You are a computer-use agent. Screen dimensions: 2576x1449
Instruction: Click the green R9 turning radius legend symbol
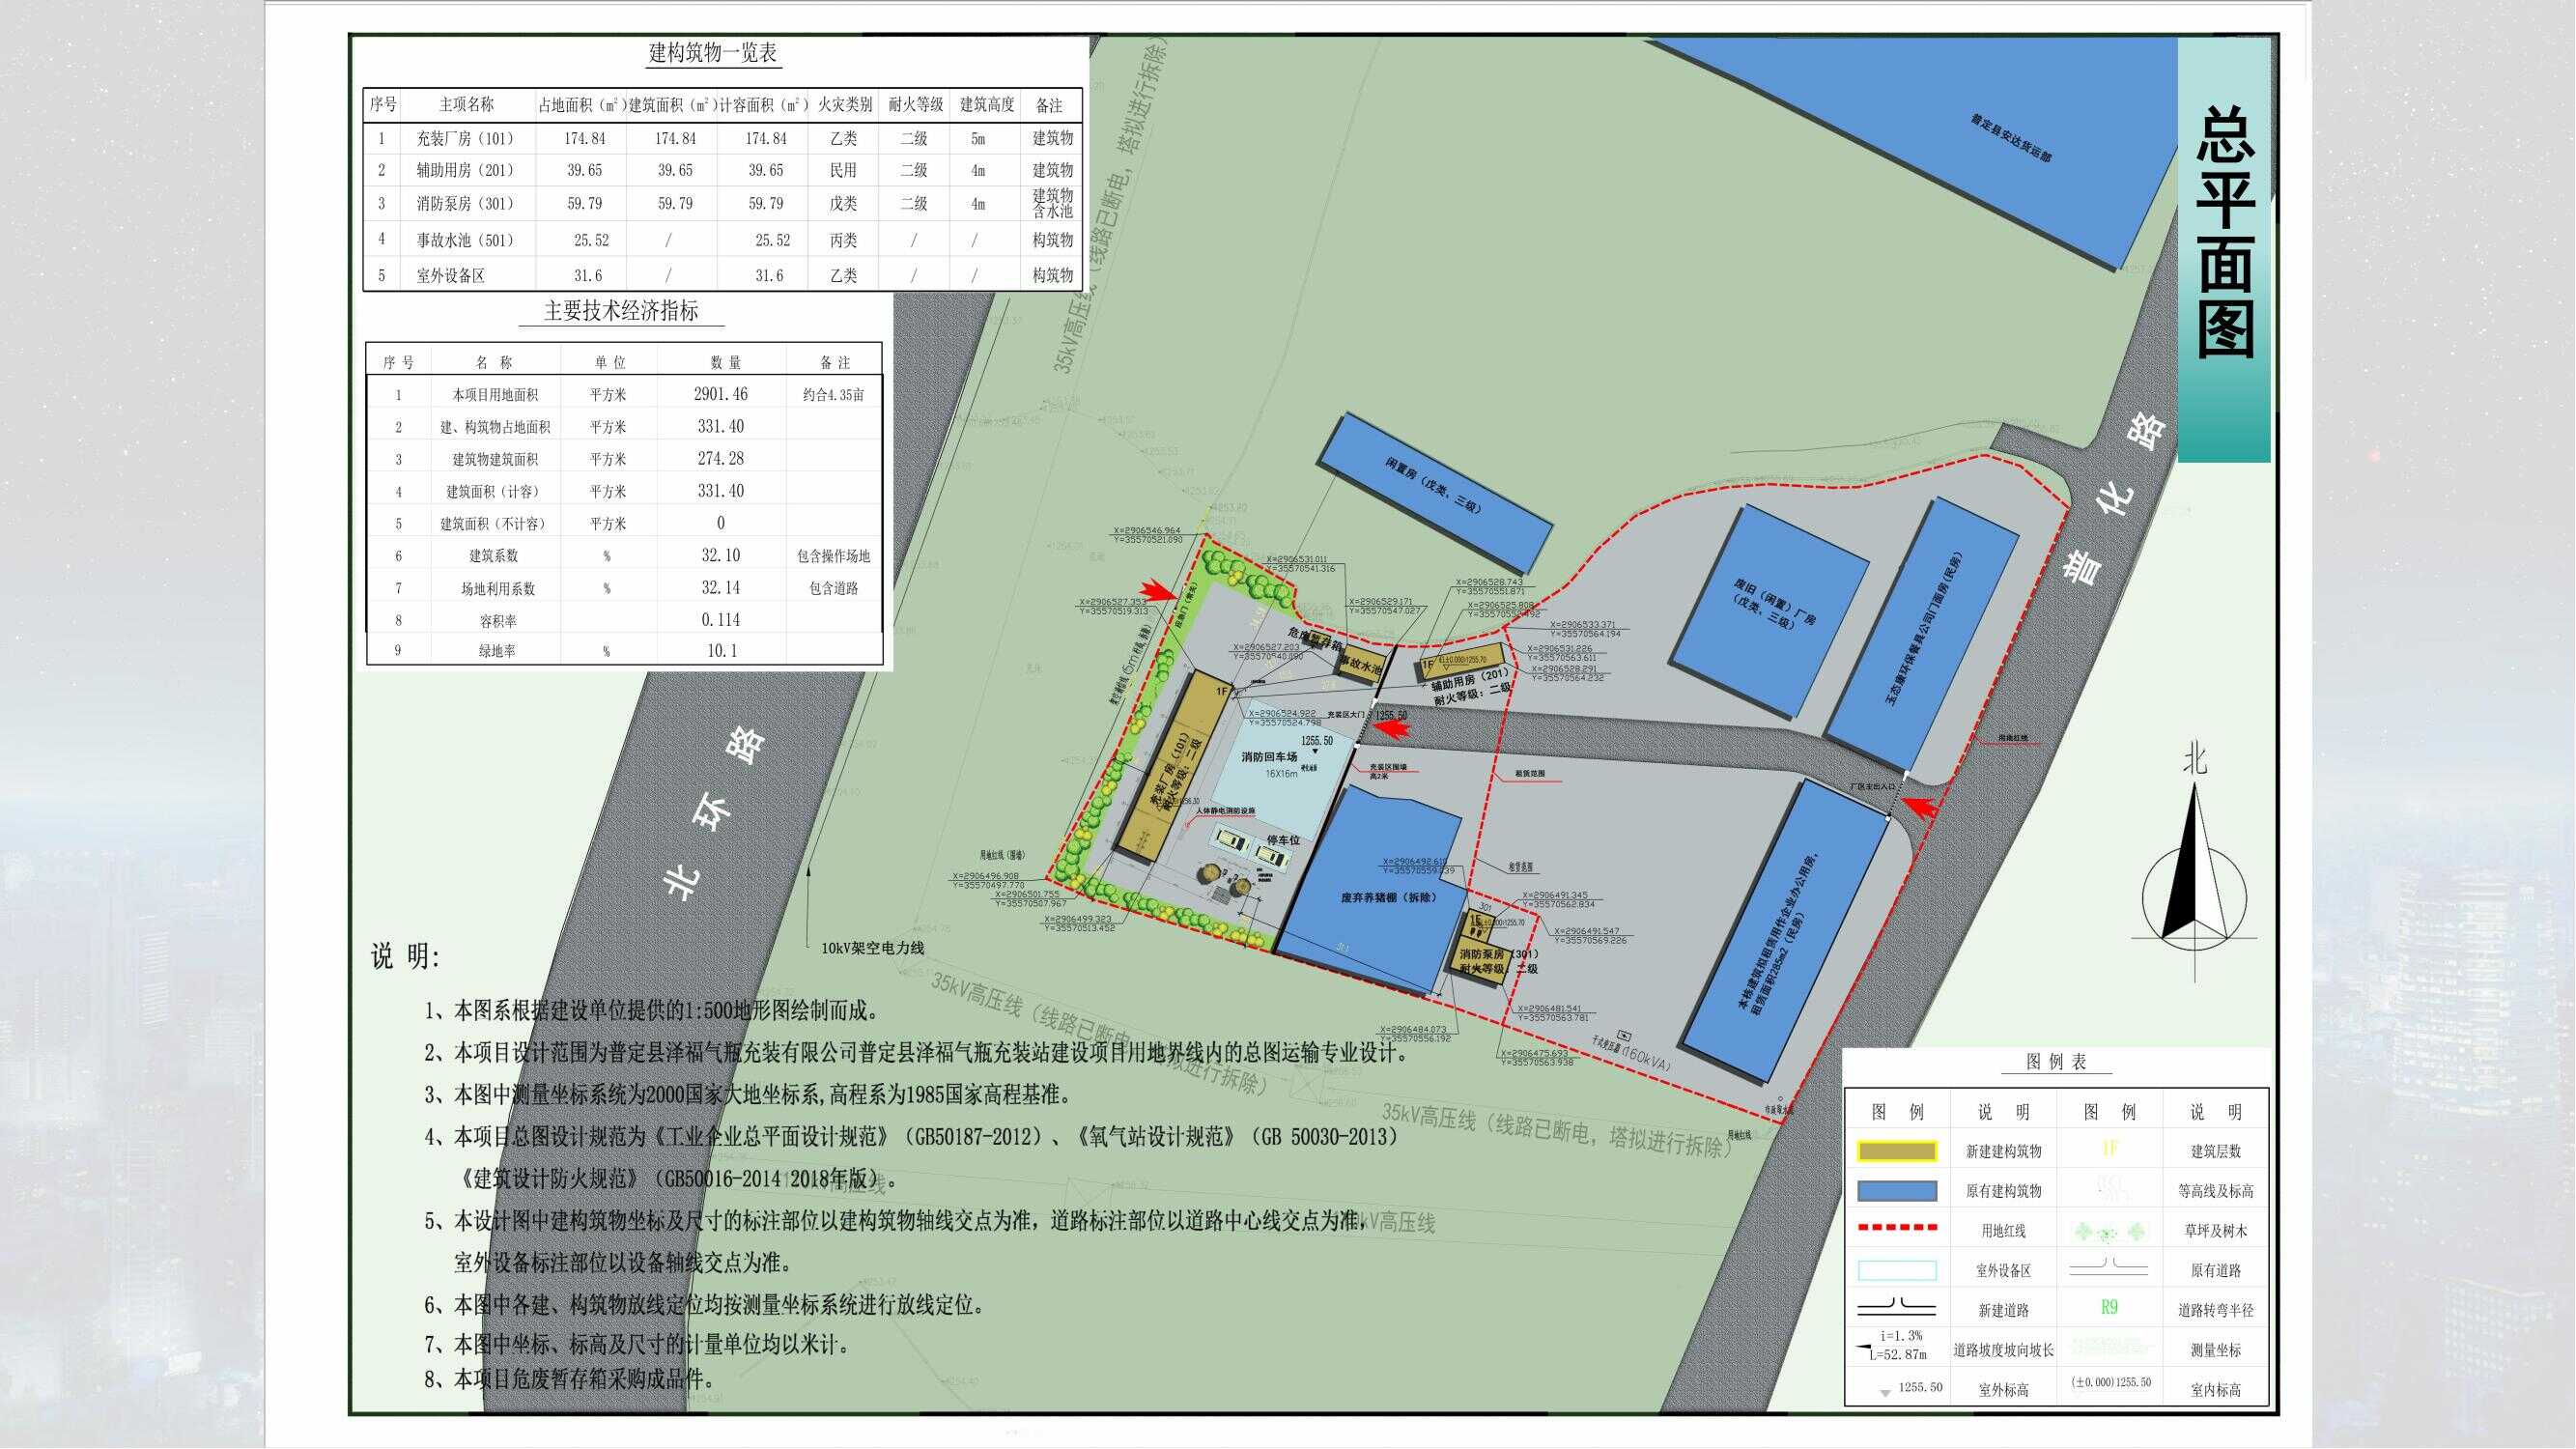[2109, 1307]
